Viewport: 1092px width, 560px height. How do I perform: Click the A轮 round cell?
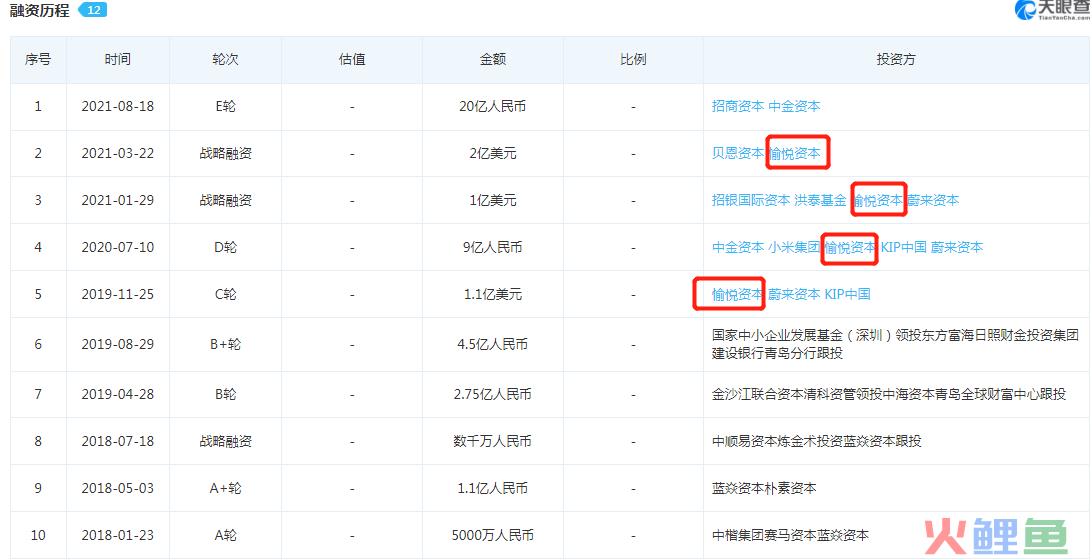[x=226, y=536]
